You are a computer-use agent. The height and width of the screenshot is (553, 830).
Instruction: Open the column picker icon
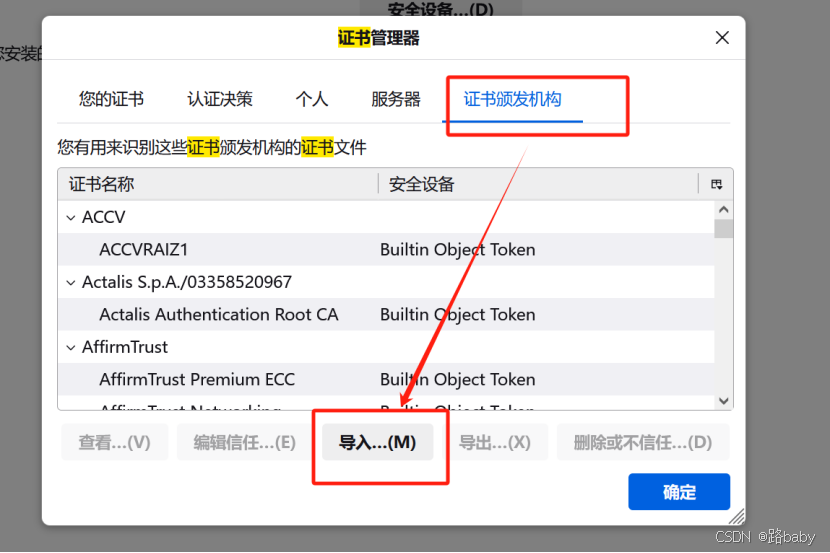point(716,184)
